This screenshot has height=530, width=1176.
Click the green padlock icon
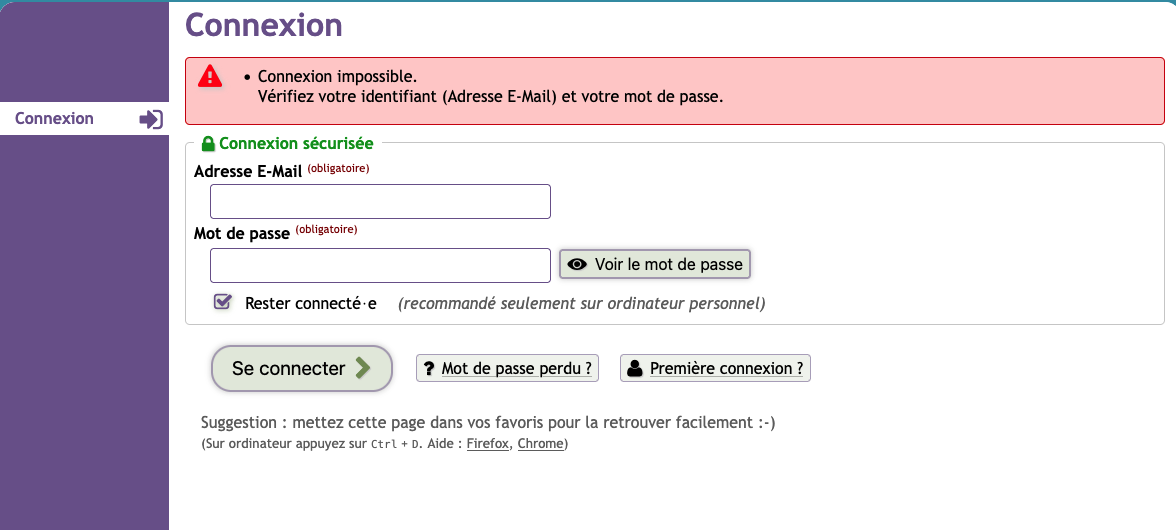coord(208,144)
